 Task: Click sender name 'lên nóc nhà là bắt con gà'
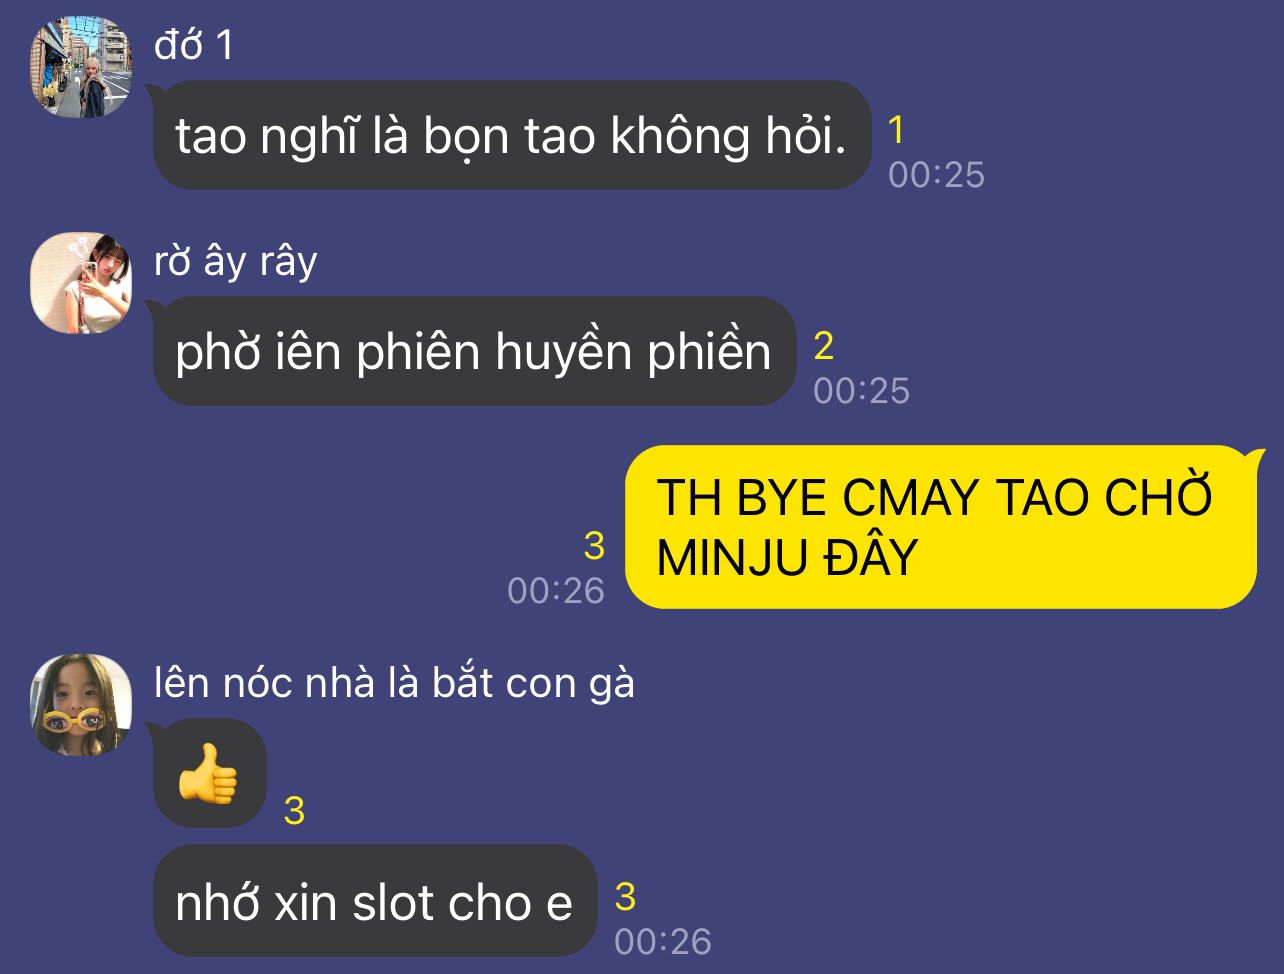click(394, 683)
